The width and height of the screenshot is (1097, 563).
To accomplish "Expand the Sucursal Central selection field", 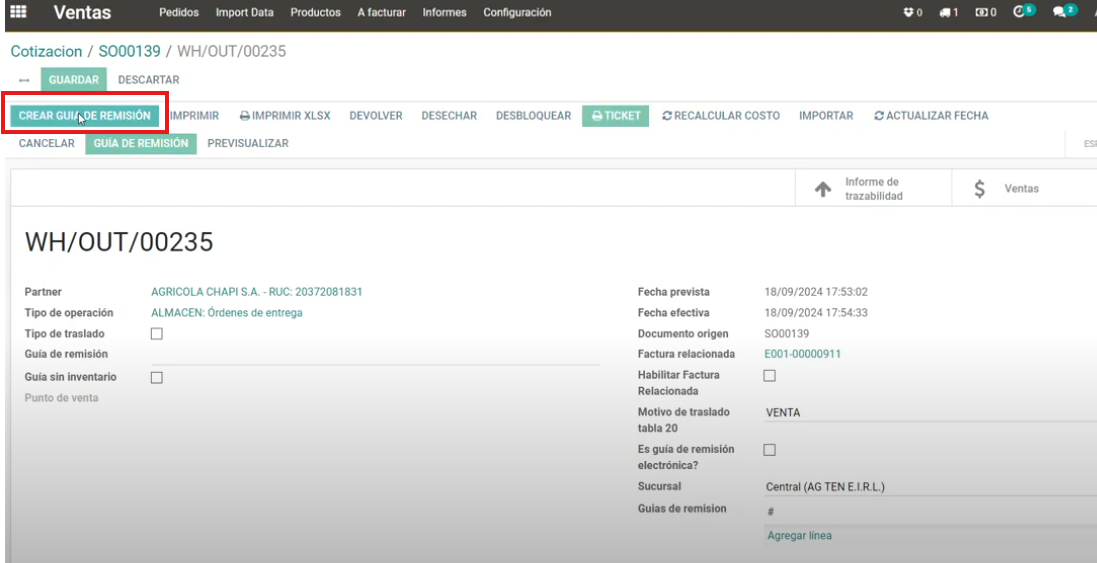I will pos(930,487).
